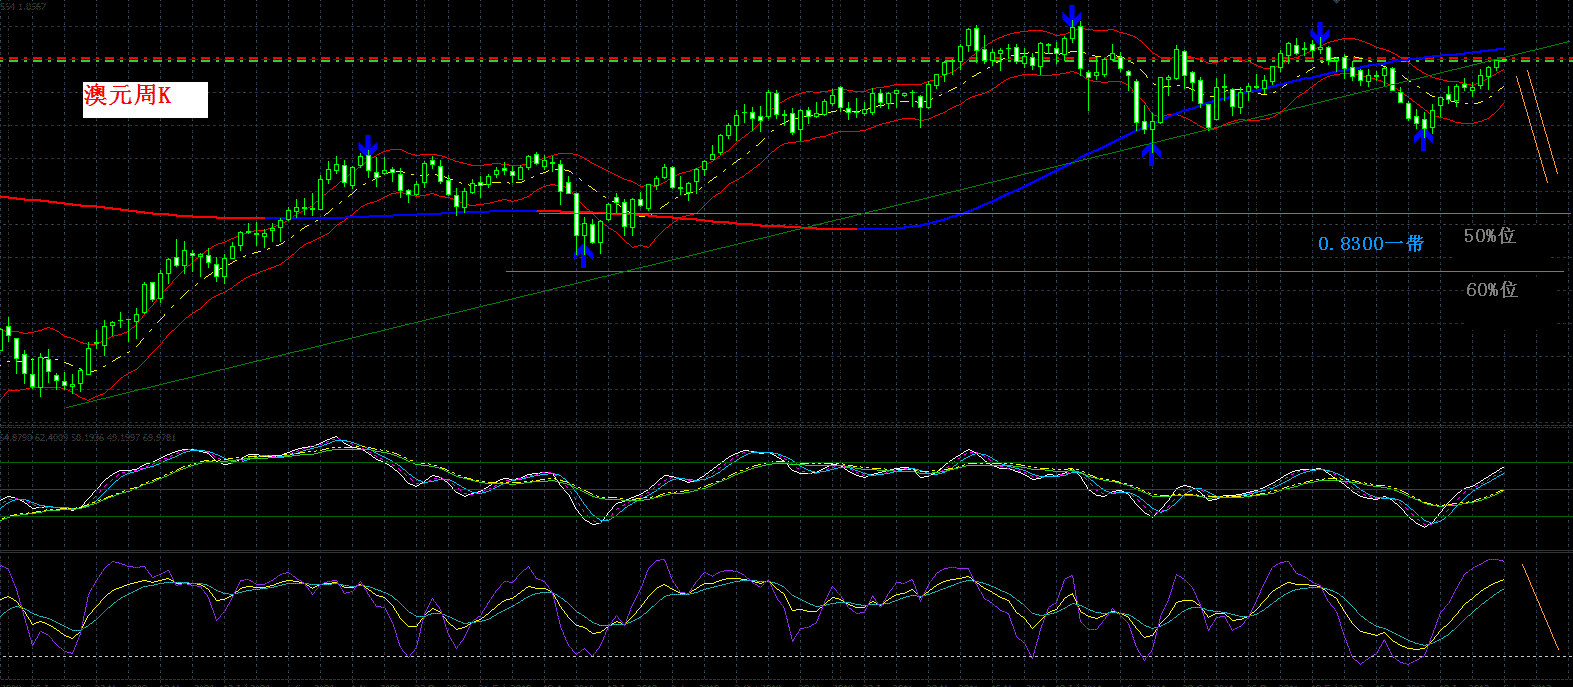The width and height of the screenshot is (1573, 687).
Task: Click the 60%位 retracement level label
Action: click(1492, 289)
